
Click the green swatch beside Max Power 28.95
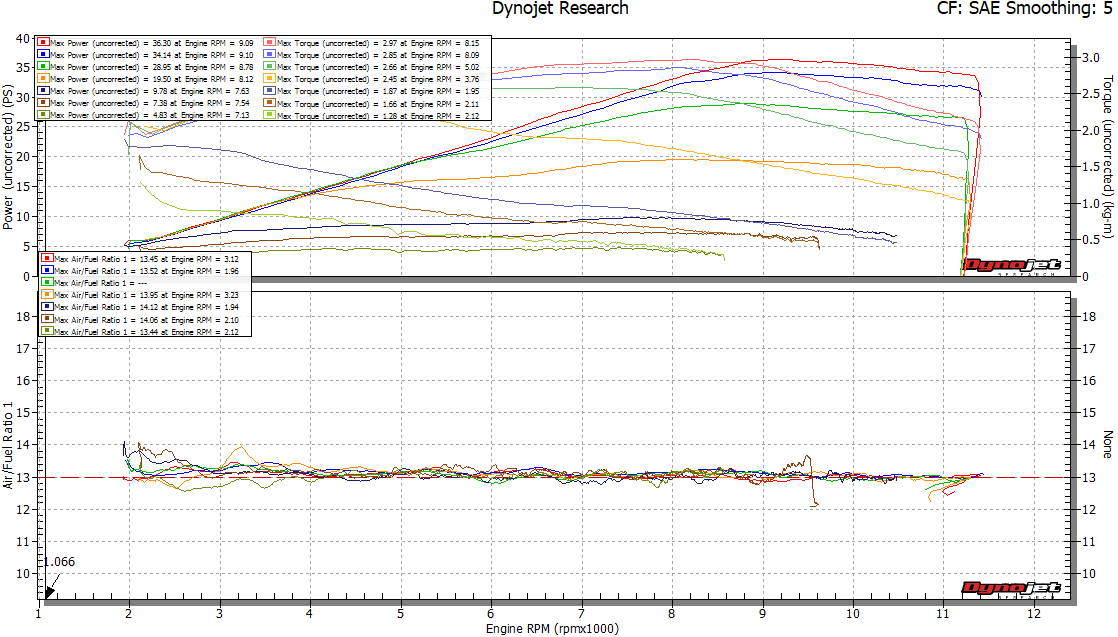click(x=43, y=67)
